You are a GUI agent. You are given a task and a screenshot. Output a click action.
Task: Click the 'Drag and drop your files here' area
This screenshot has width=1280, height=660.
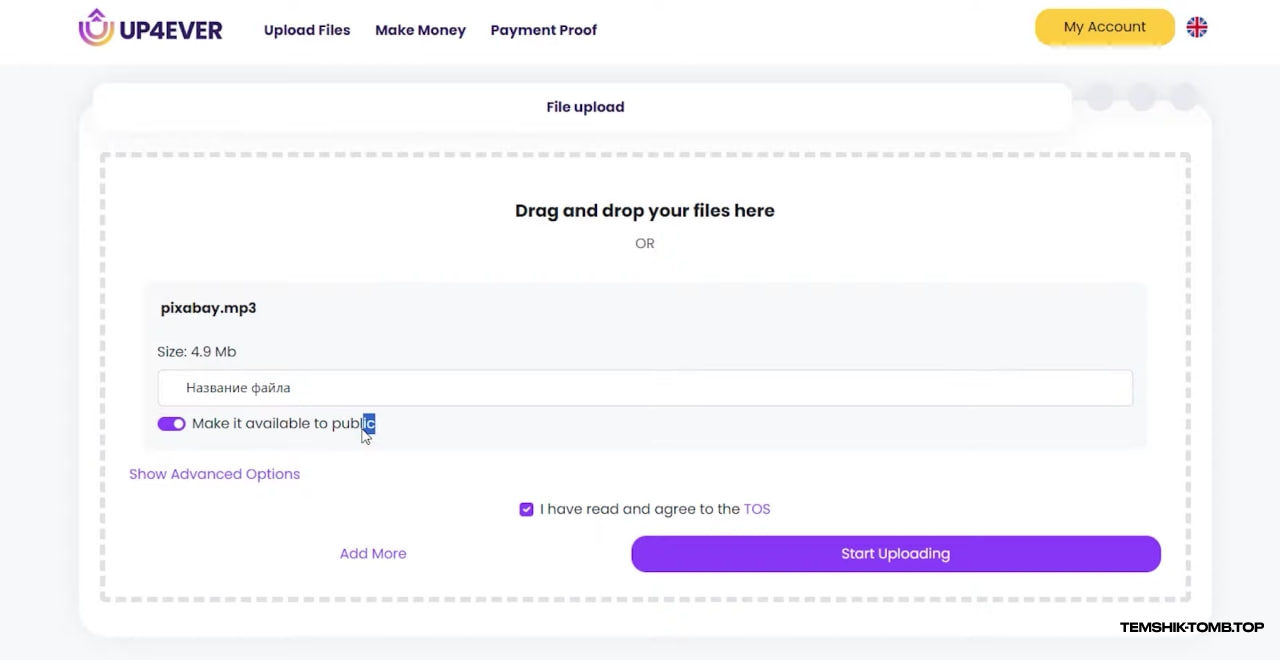(645, 211)
